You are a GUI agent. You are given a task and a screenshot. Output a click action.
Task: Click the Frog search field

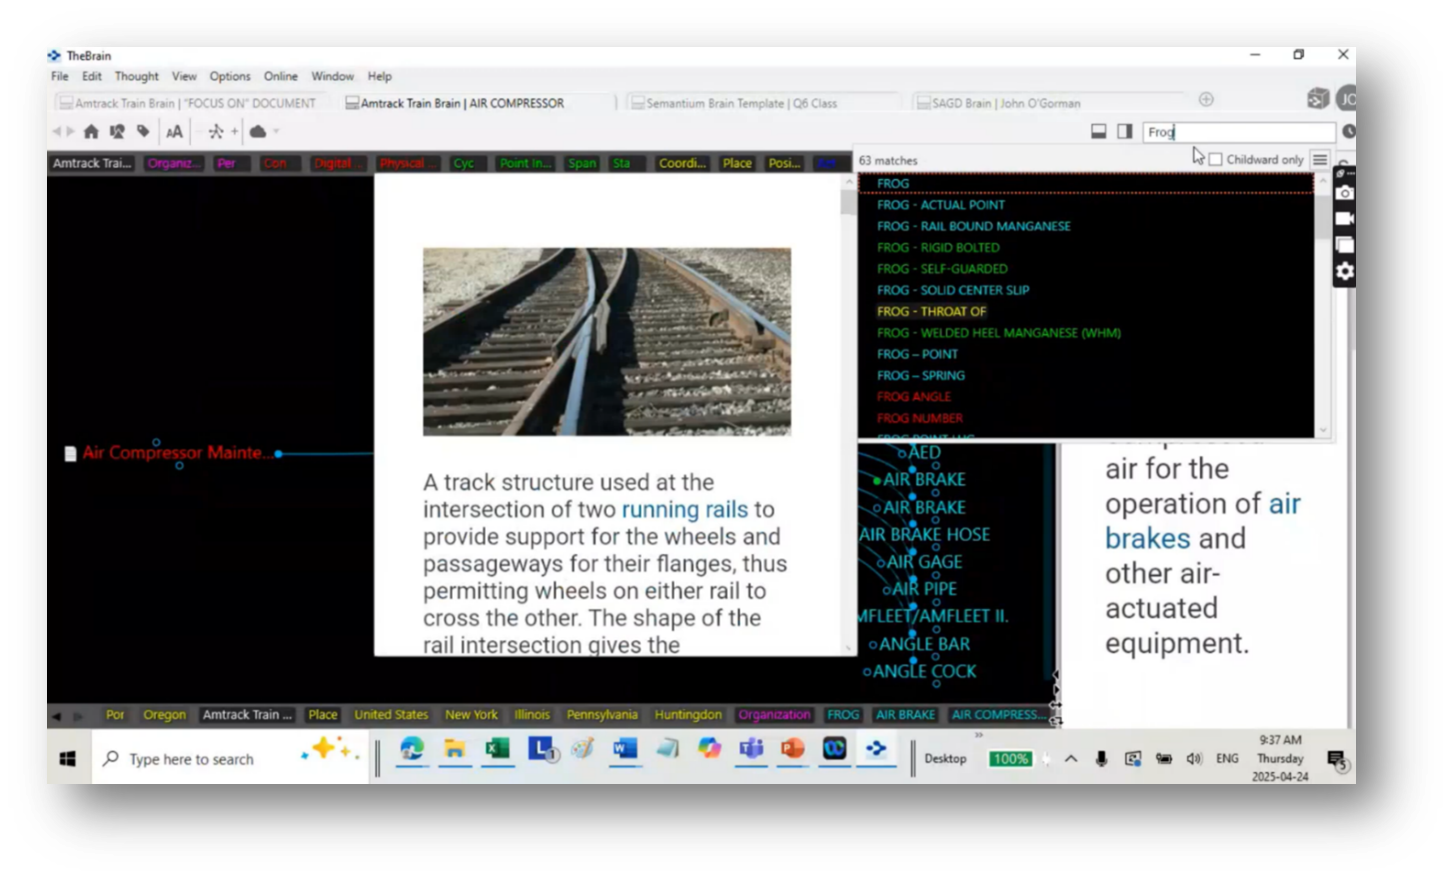coord(1238,132)
